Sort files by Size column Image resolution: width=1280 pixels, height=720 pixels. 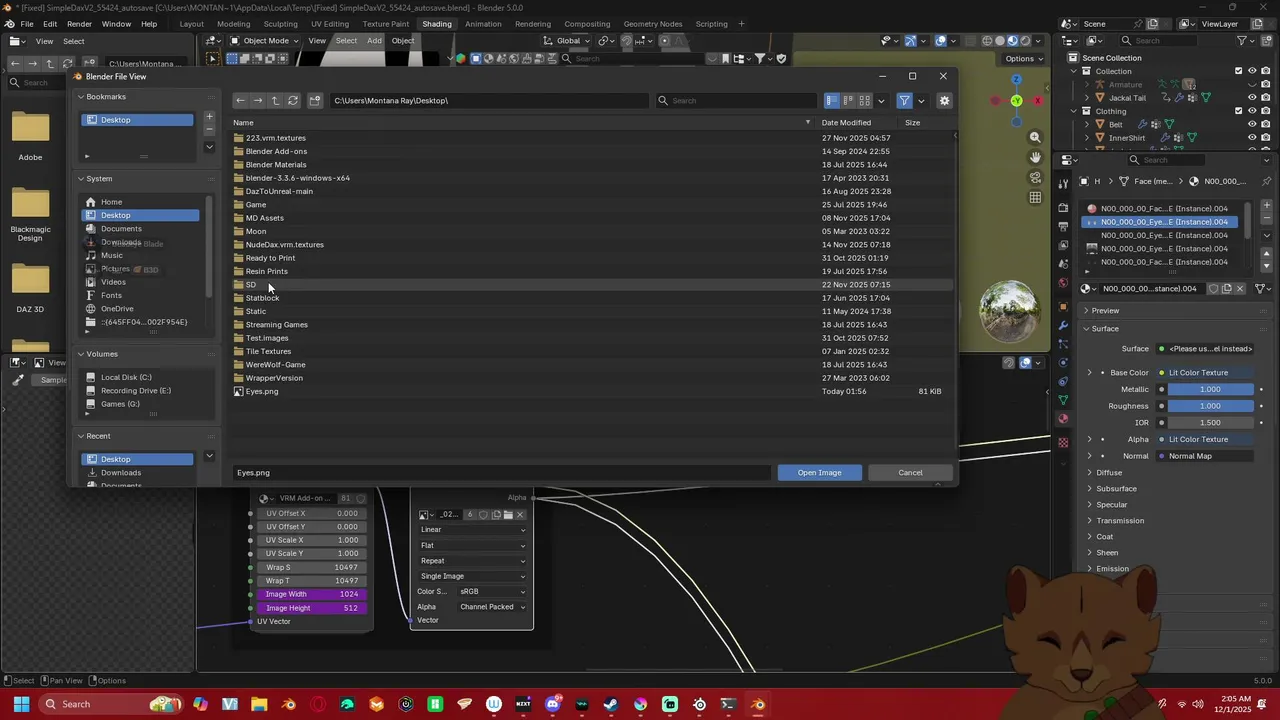tap(912, 122)
